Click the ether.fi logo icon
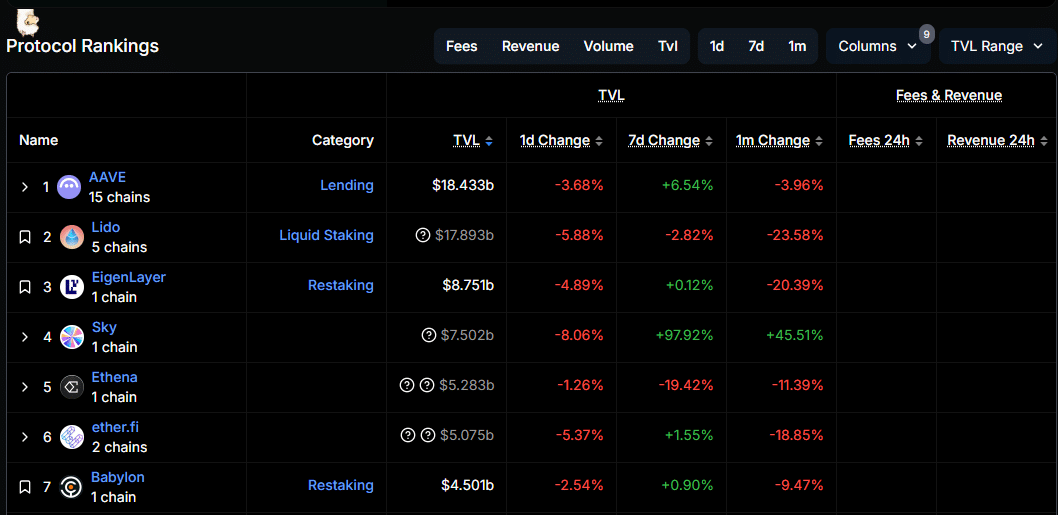This screenshot has height=515, width=1058. [x=72, y=437]
